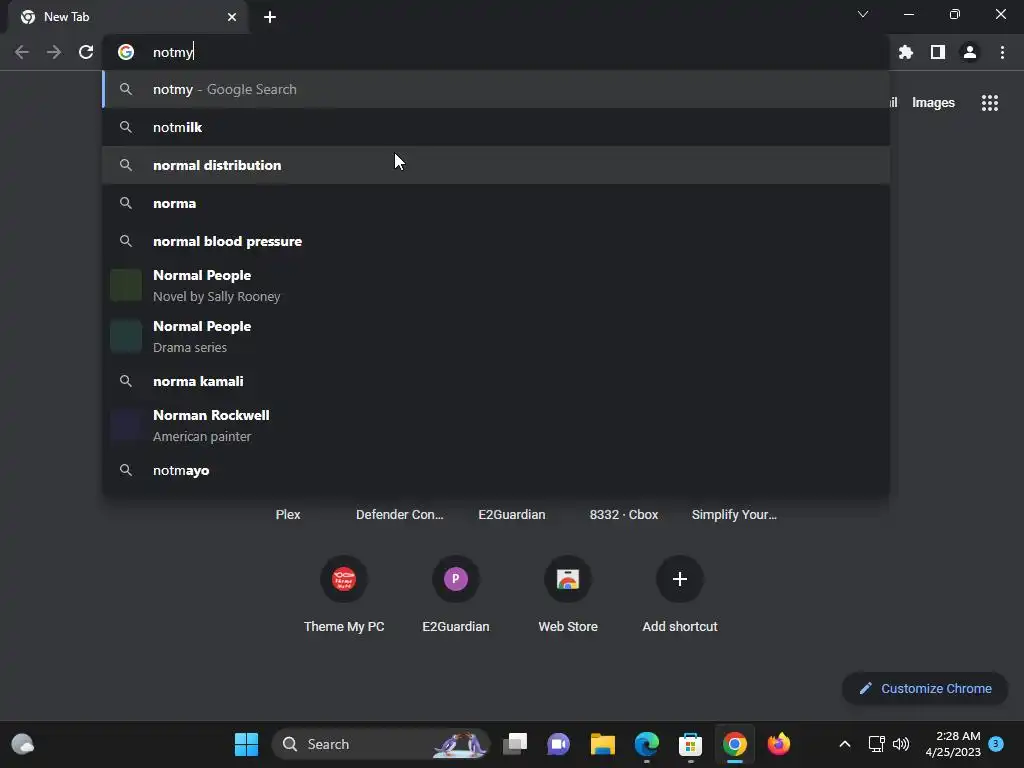Select the 'norma' suggestion

point(496,203)
